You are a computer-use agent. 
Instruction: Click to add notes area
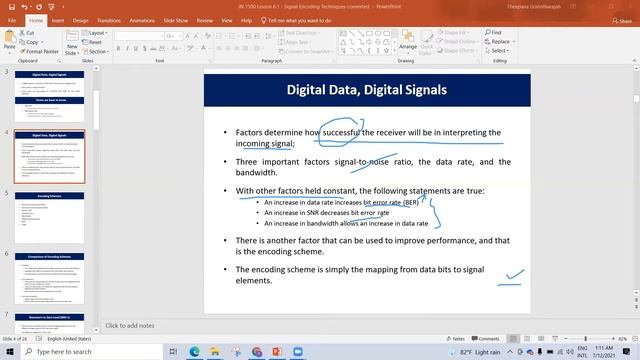pyautogui.click(x=130, y=326)
